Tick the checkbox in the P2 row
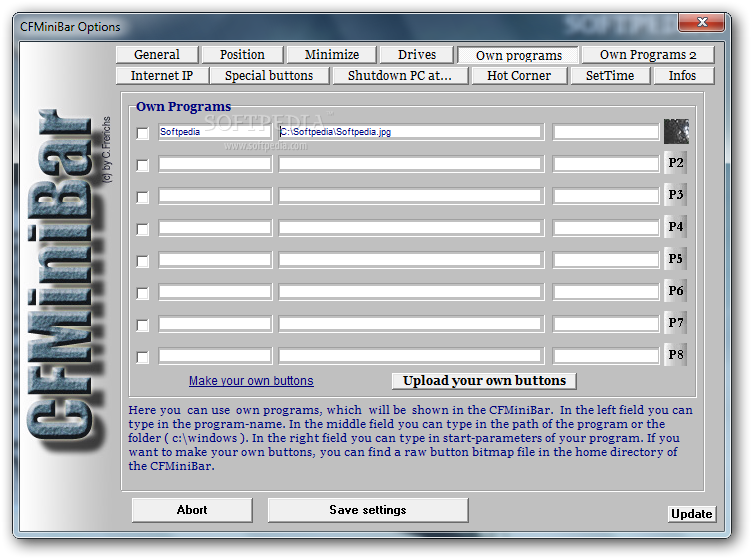This screenshot has width=752, height=559. tap(142, 165)
